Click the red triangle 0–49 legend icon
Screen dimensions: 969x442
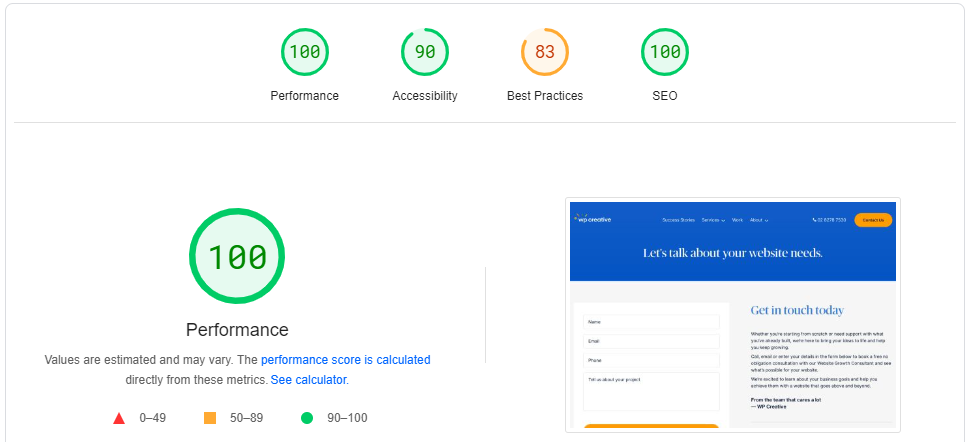tap(119, 419)
